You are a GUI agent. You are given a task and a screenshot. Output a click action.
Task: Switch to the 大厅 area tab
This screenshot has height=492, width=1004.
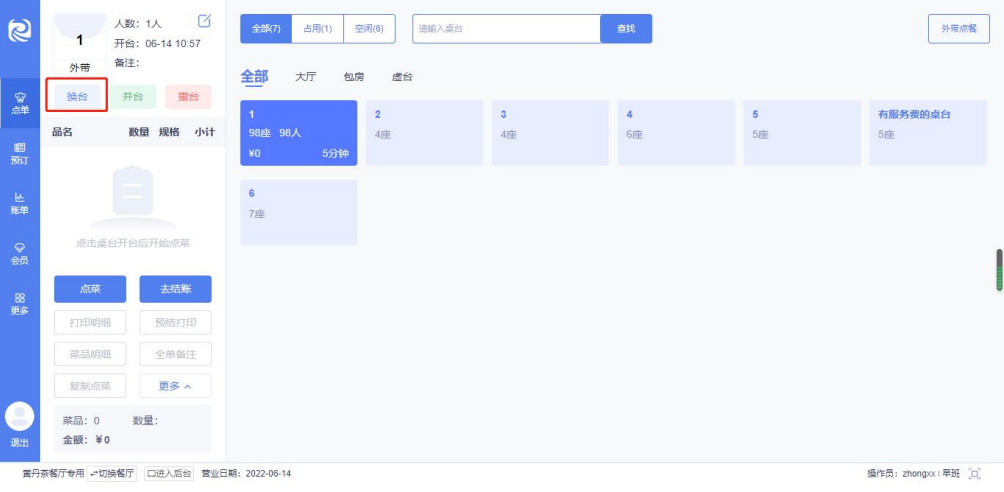tap(305, 77)
